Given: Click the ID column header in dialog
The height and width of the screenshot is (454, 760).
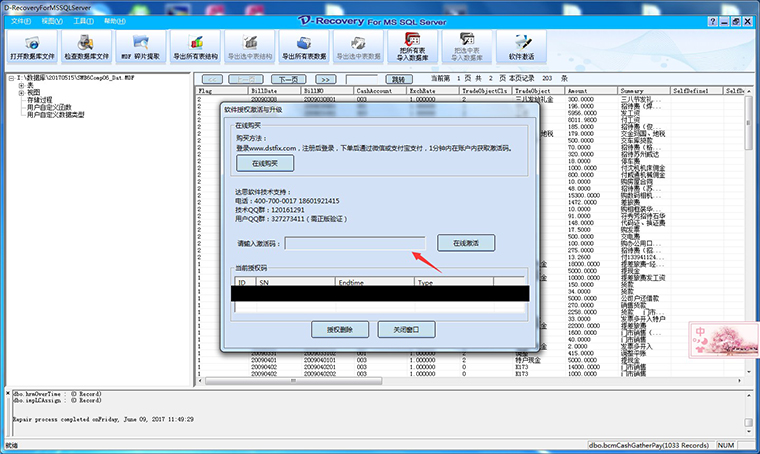Looking at the screenshot, I should coord(246,282).
